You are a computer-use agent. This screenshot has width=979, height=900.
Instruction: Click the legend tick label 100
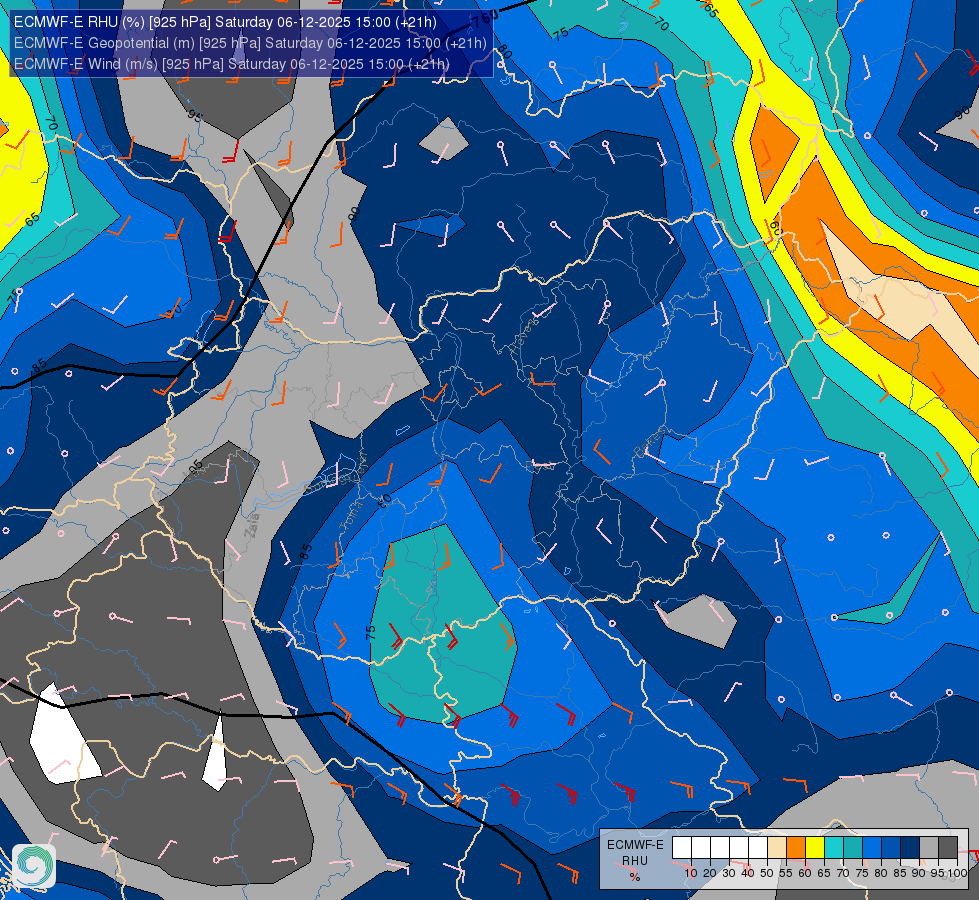click(x=957, y=873)
